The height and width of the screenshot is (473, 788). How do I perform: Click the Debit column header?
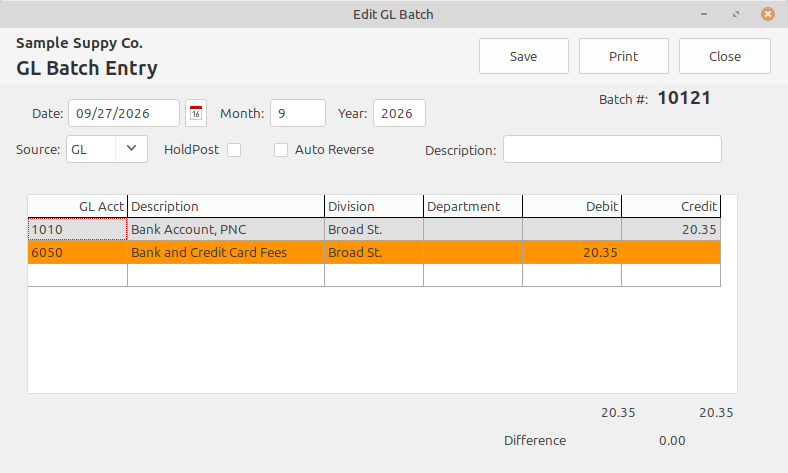point(572,207)
